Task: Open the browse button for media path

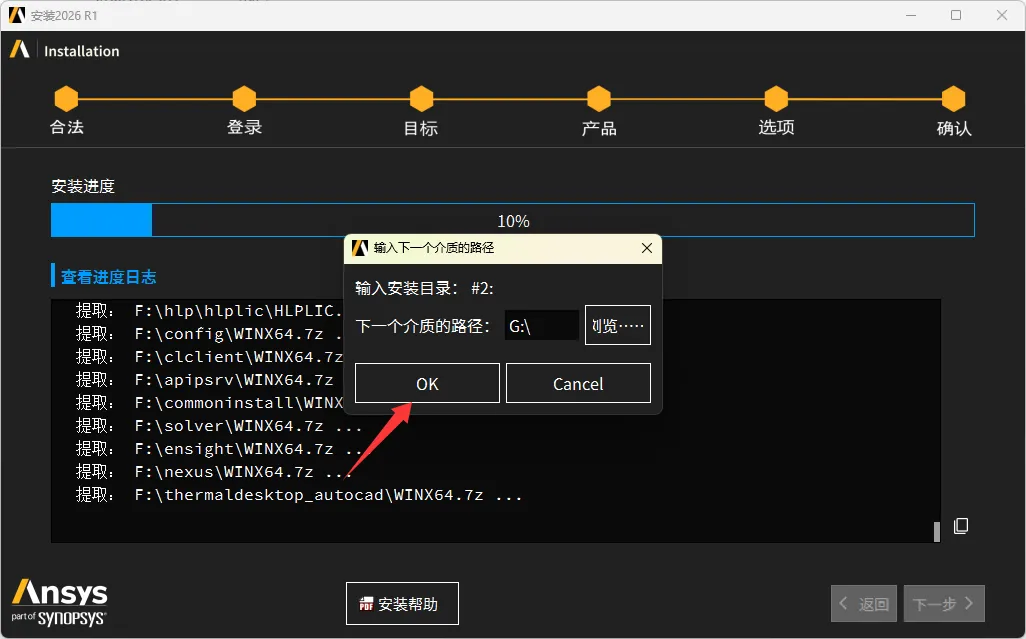Action: (x=618, y=325)
